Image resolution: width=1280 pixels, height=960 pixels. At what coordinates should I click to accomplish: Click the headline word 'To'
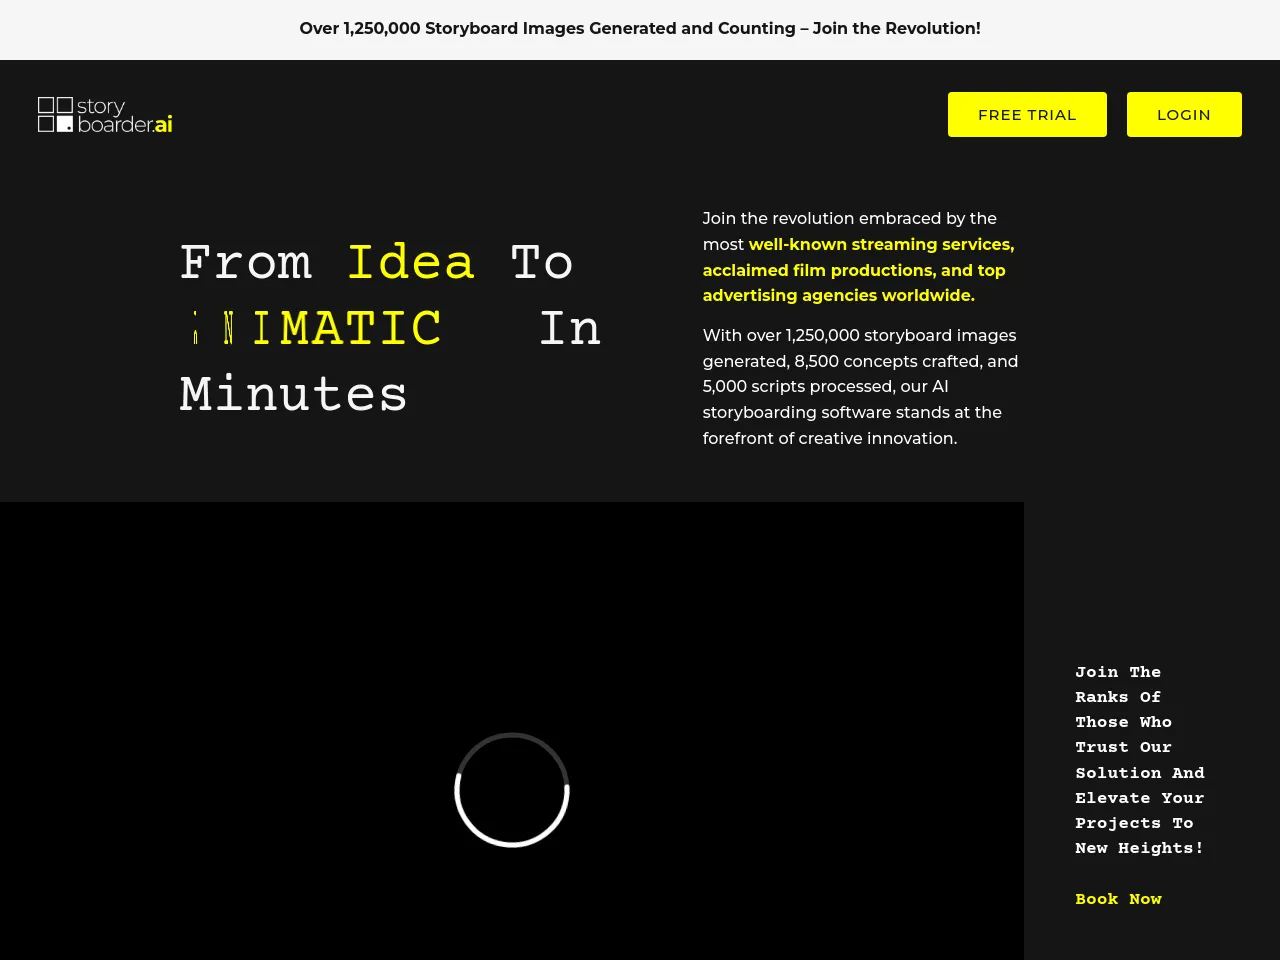pyautogui.click(x=541, y=262)
